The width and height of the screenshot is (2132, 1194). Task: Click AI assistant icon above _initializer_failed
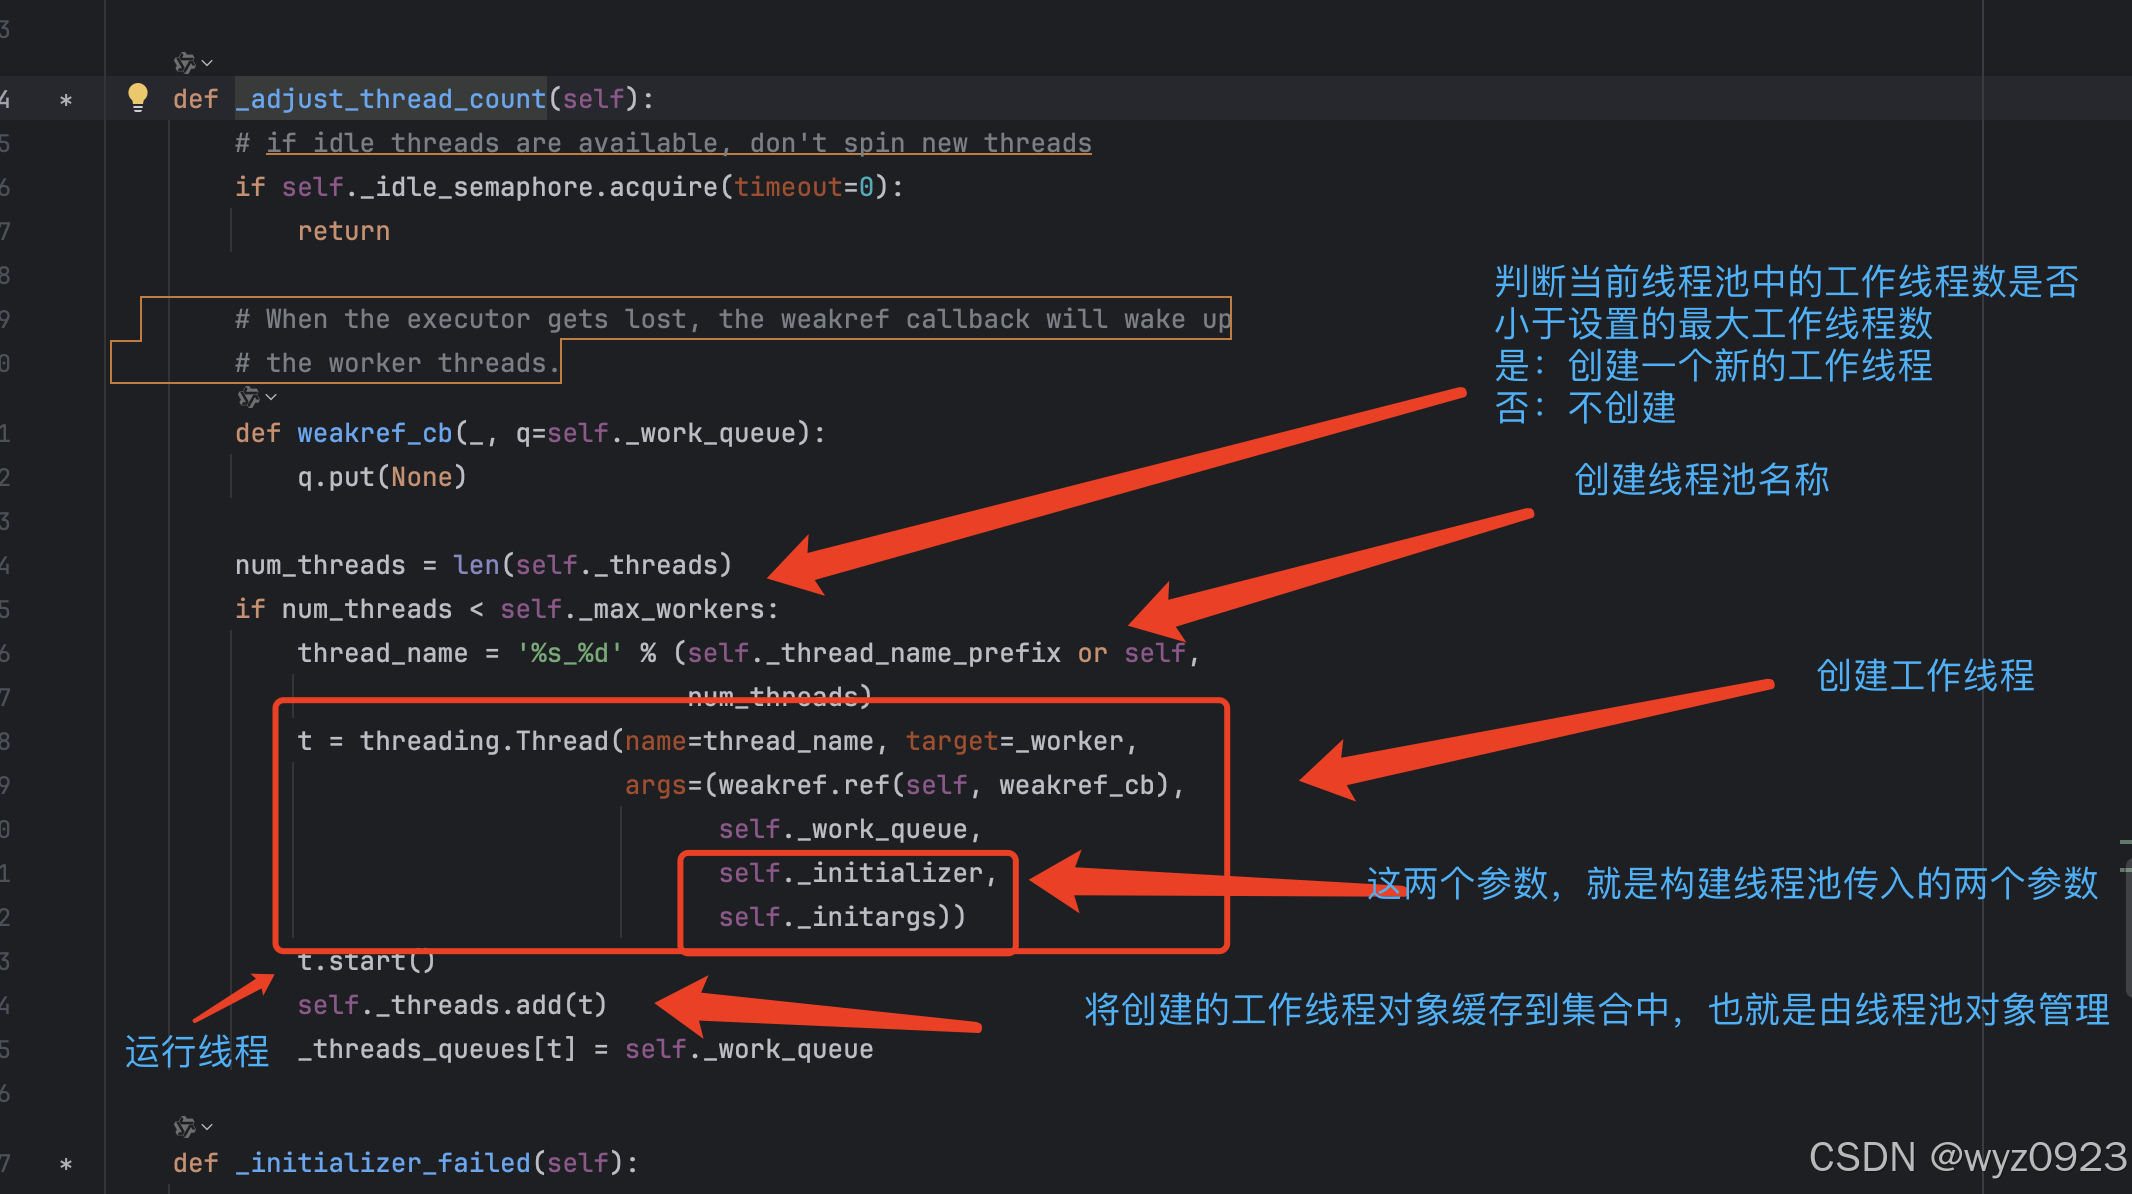pos(184,1127)
